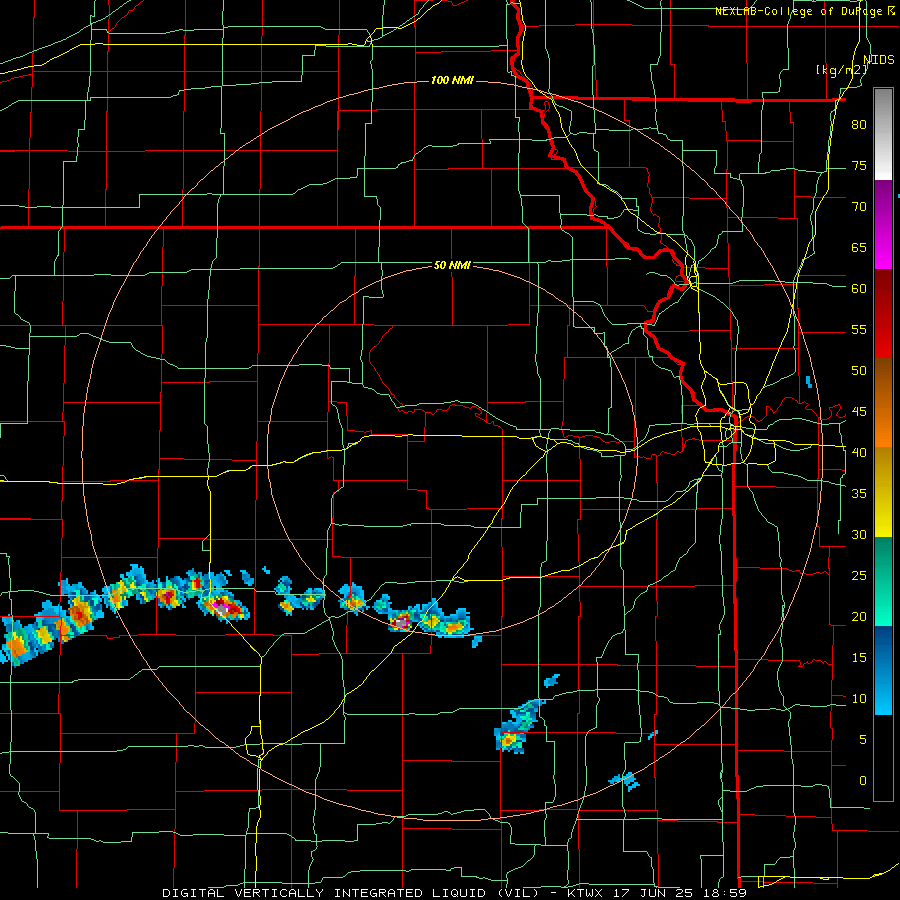Click the KTWX radar identifier in the caption
Image resolution: width=900 pixels, height=900 pixels.
click(585, 893)
